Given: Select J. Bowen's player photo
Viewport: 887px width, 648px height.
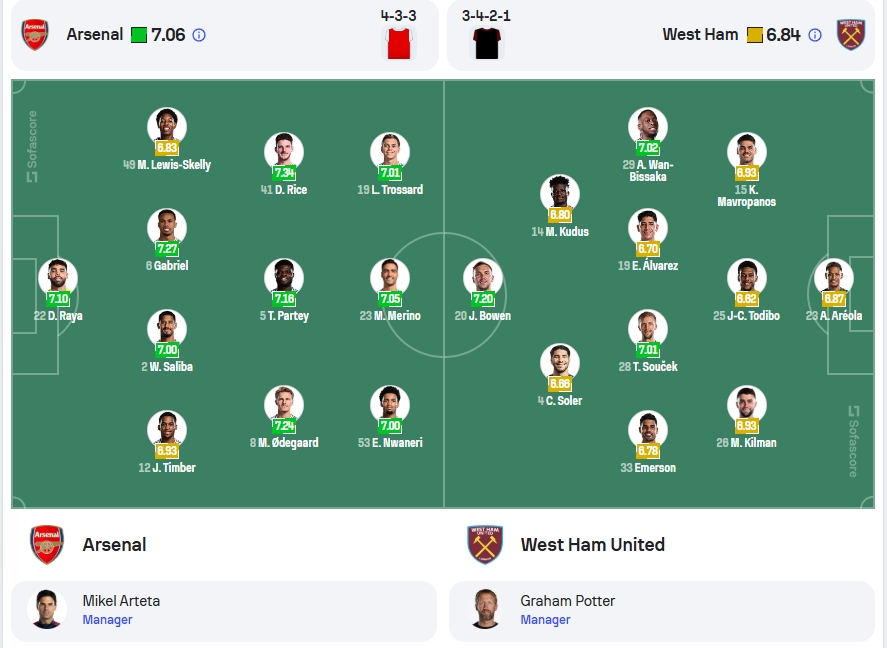Looking at the screenshot, I should coord(483,278).
